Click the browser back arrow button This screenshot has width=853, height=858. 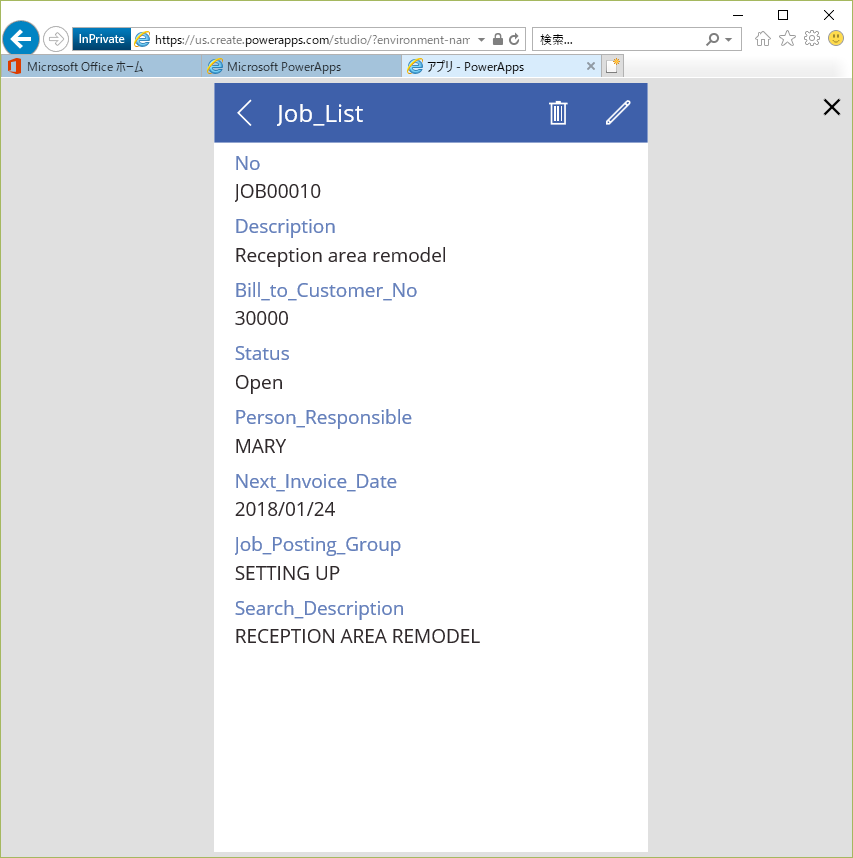coord(21,39)
